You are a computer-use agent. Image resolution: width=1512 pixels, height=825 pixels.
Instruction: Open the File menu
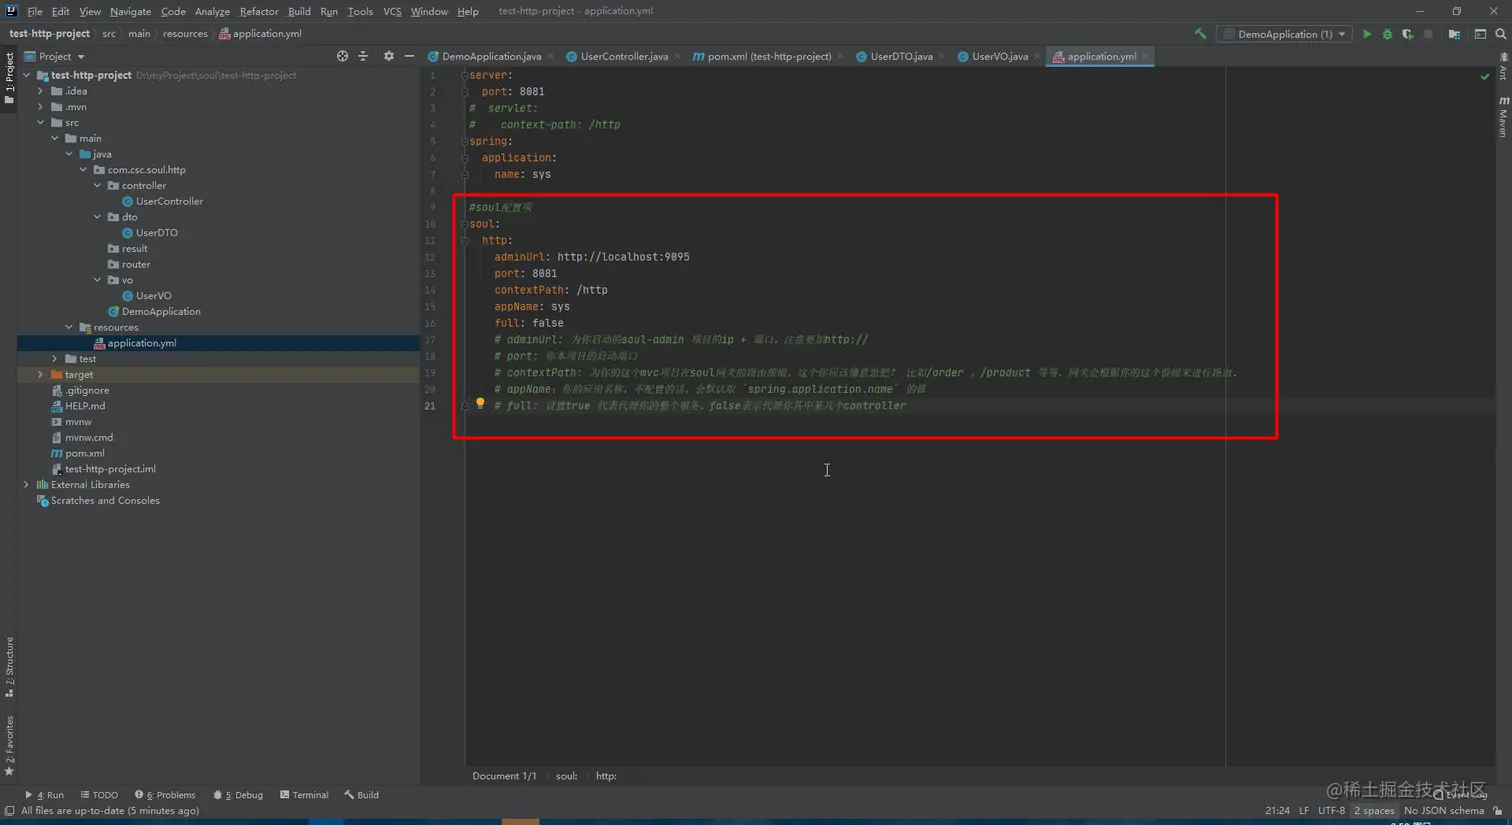[x=35, y=11]
